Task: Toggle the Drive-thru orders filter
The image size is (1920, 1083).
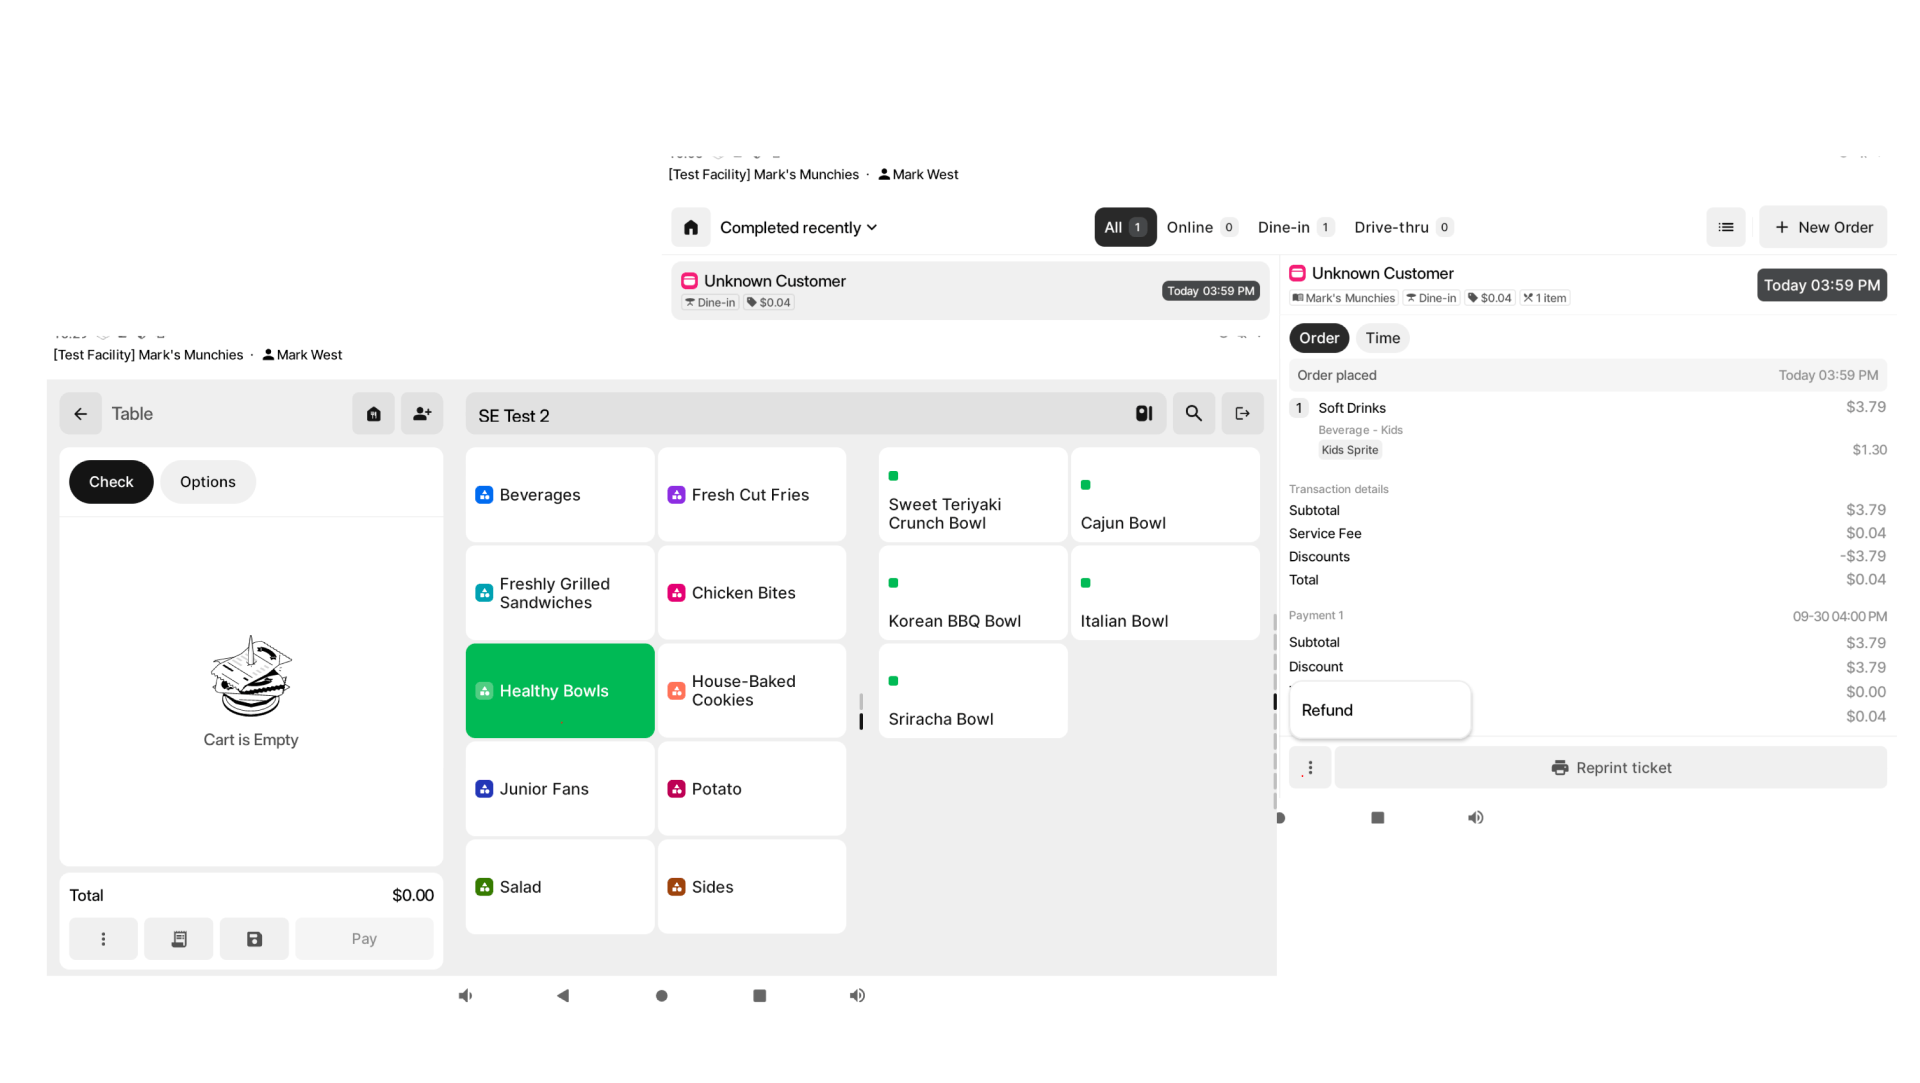Action: pyautogui.click(x=1402, y=228)
